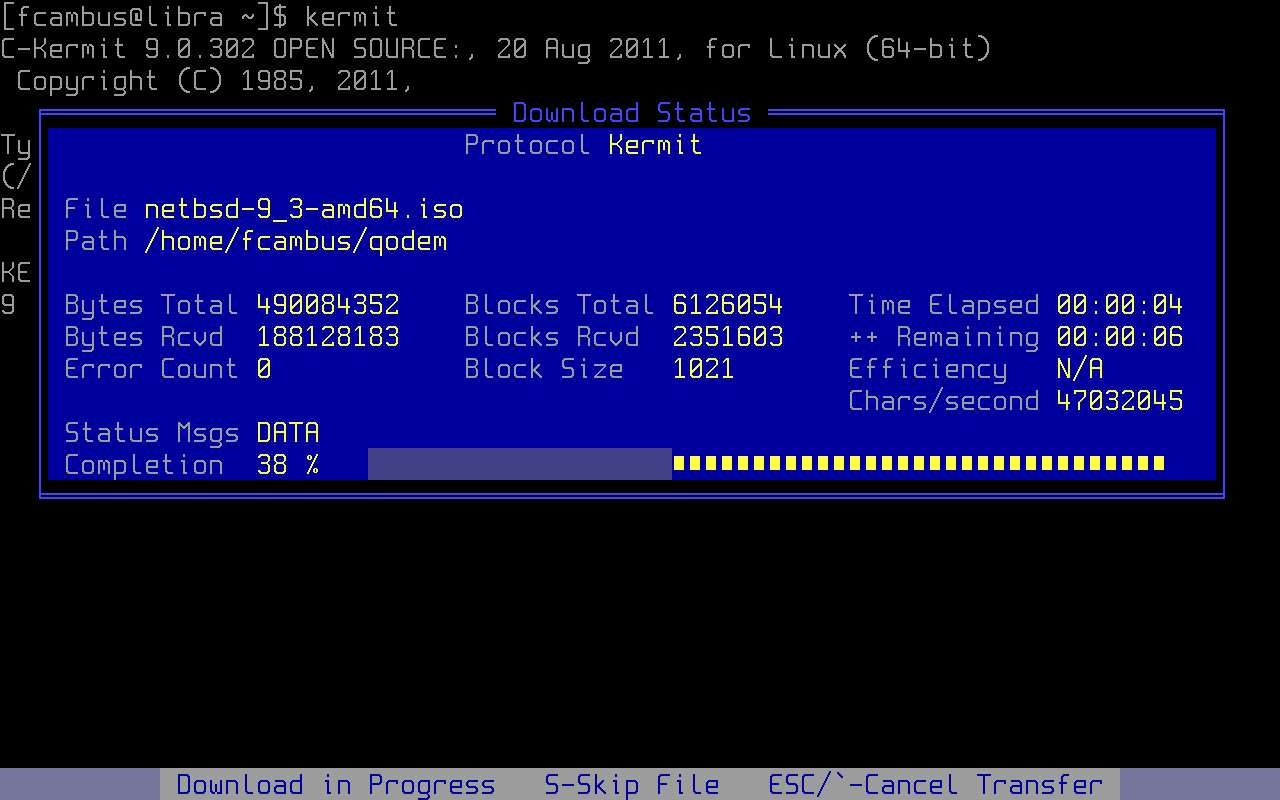1280x800 pixels.
Task: Click the 'Download Status' window title
Action: click(x=632, y=113)
